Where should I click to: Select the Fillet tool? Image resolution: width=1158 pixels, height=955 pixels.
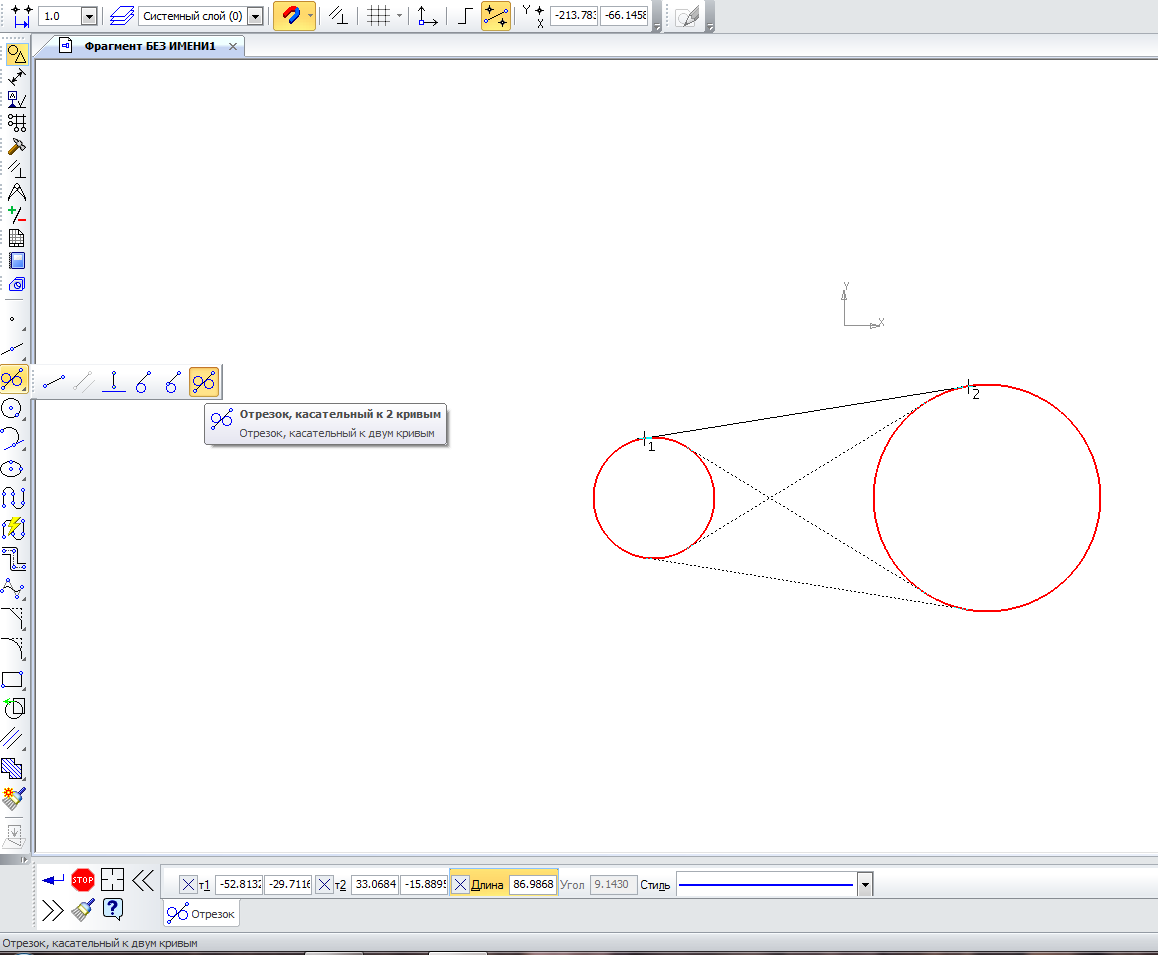pos(13,649)
